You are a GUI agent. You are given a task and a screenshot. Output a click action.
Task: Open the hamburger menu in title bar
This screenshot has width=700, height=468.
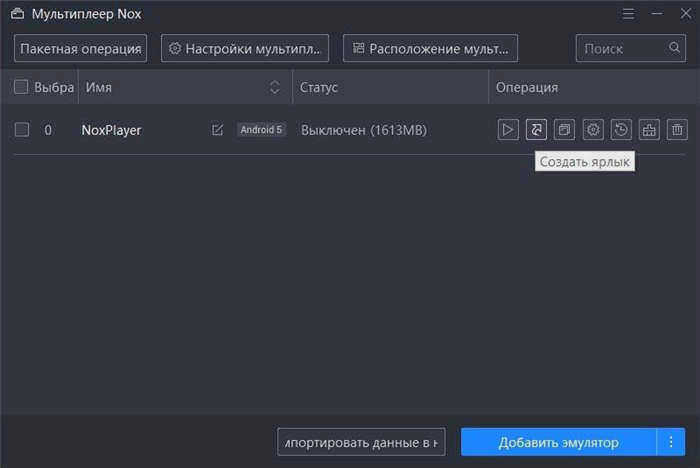tap(628, 14)
